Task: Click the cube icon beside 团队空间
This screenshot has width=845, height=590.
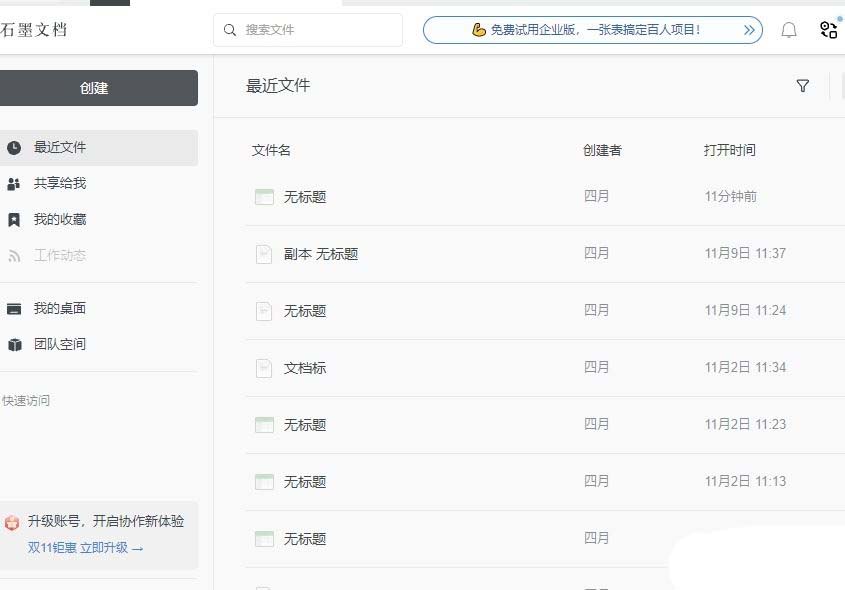Action: pos(15,345)
